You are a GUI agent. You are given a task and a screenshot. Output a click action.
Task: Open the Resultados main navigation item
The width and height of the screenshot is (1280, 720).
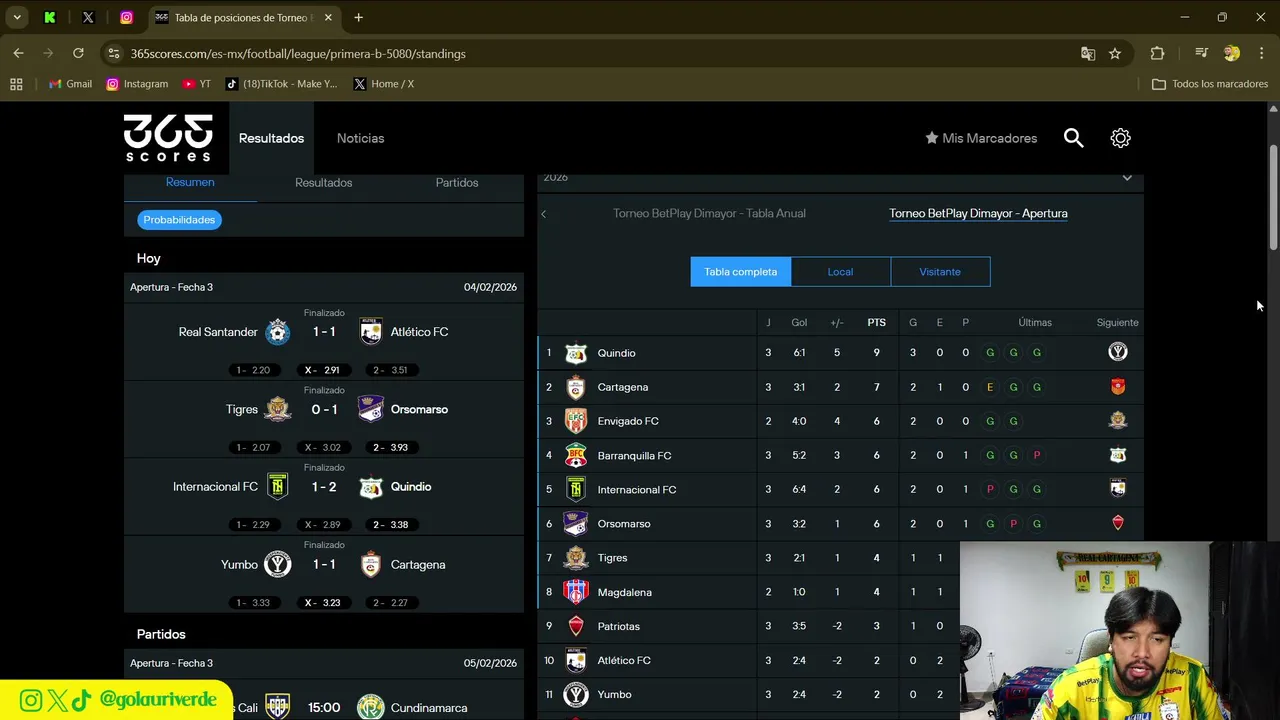coord(271,138)
